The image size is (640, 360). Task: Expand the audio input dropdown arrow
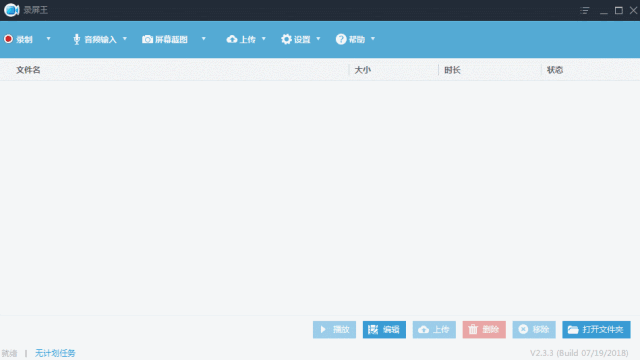124,39
